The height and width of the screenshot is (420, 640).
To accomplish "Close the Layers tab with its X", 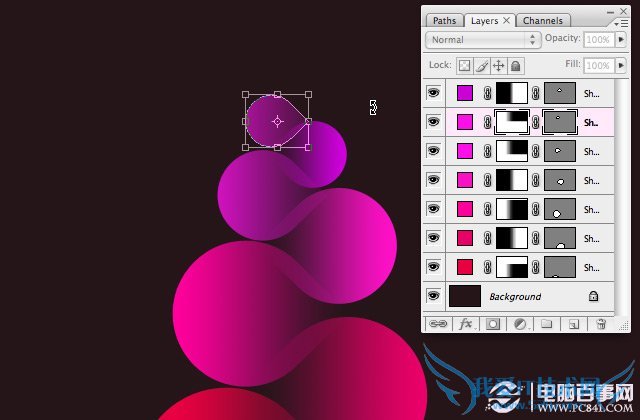I will pyautogui.click(x=506, y=20).
